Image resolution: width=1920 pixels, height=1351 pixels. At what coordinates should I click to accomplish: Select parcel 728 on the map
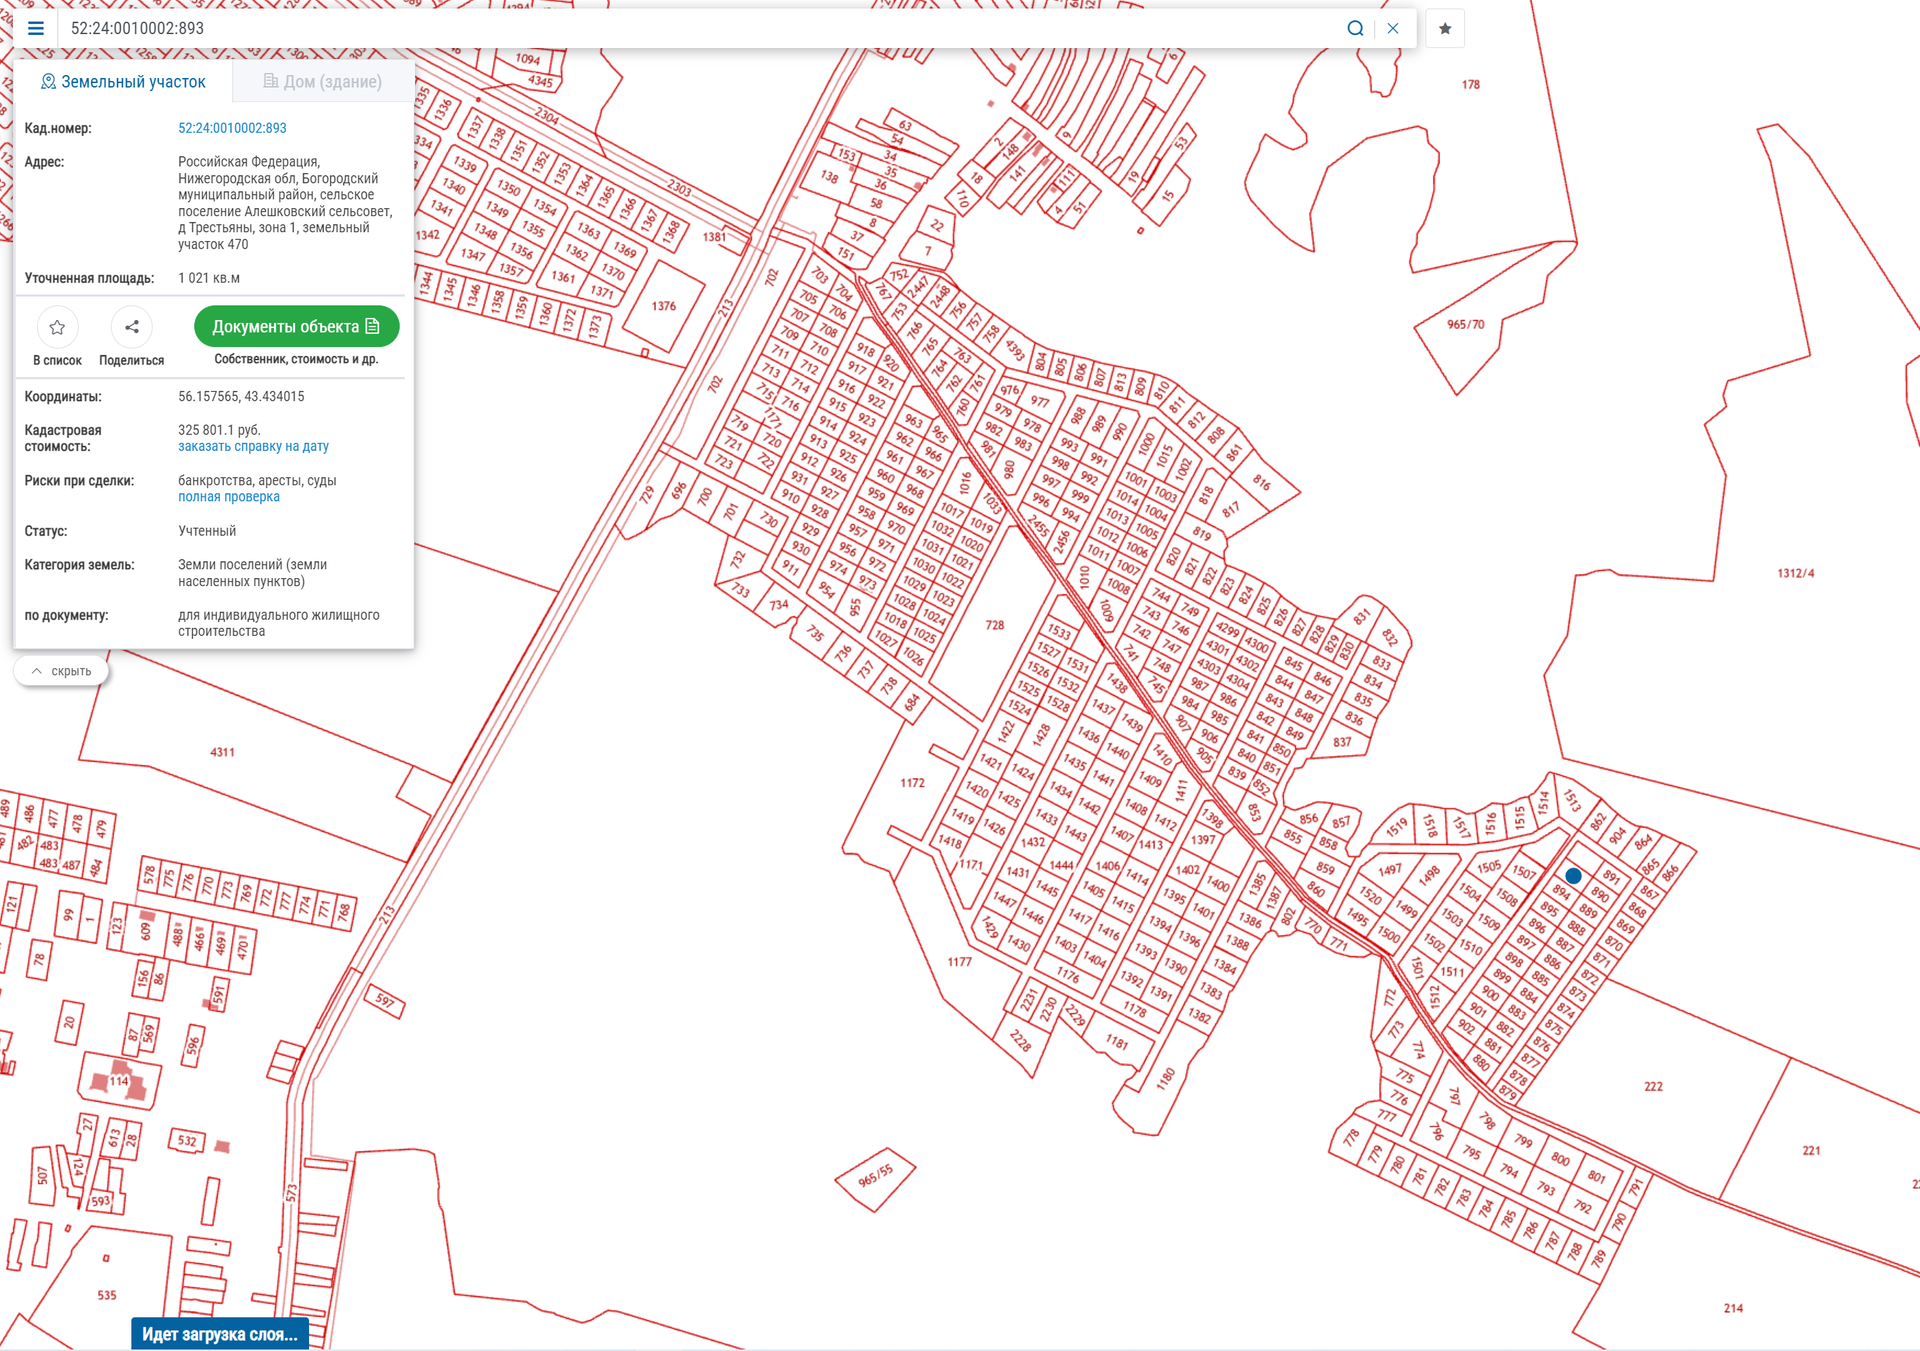pyautogui.click(x=993, y=626)
